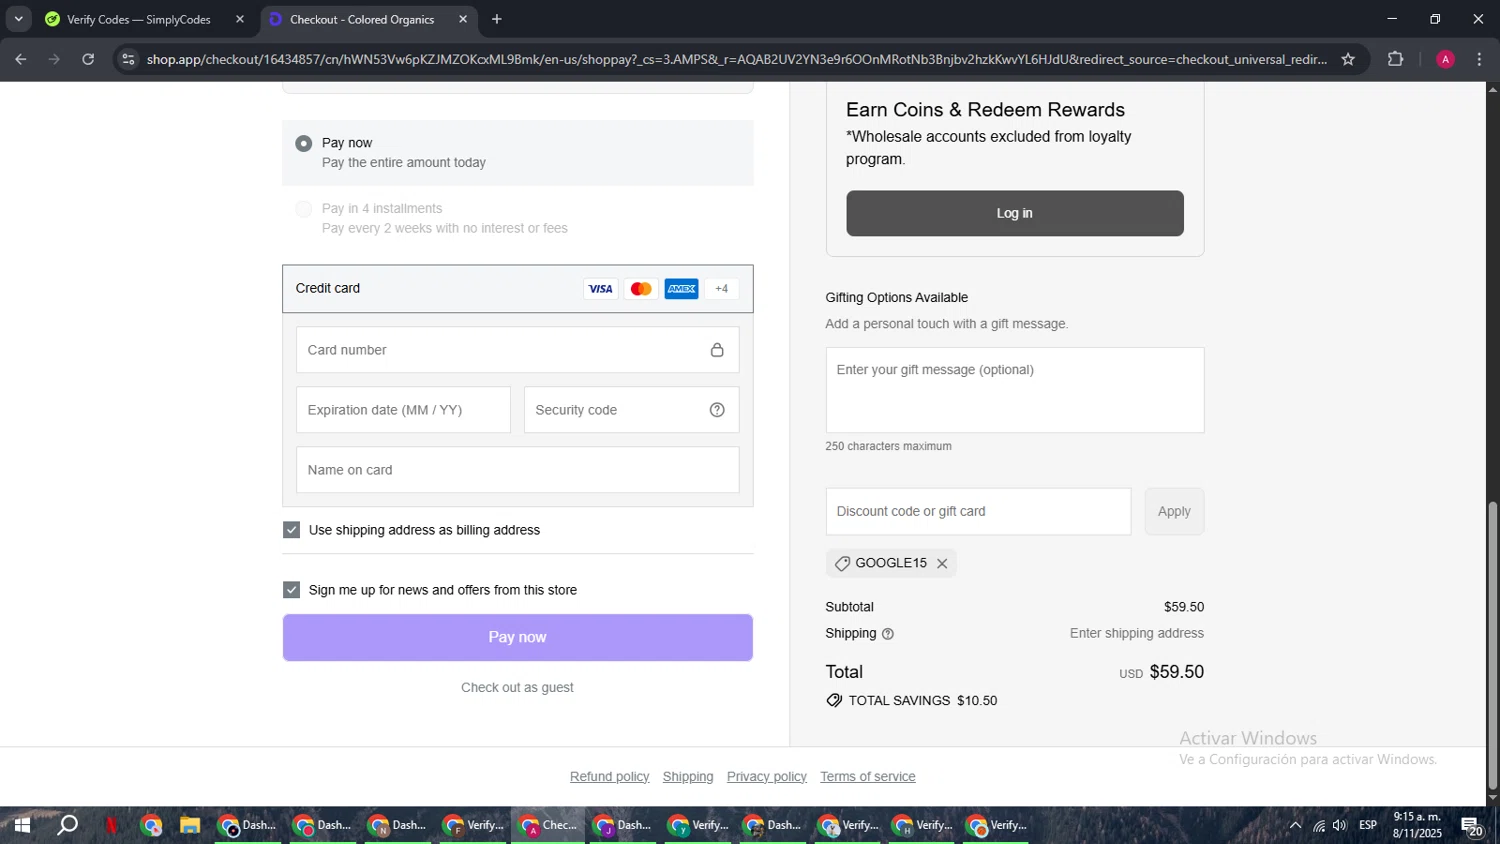Go back to the previous page
This screenshot has height=844, width=1500.
(21, 59)
